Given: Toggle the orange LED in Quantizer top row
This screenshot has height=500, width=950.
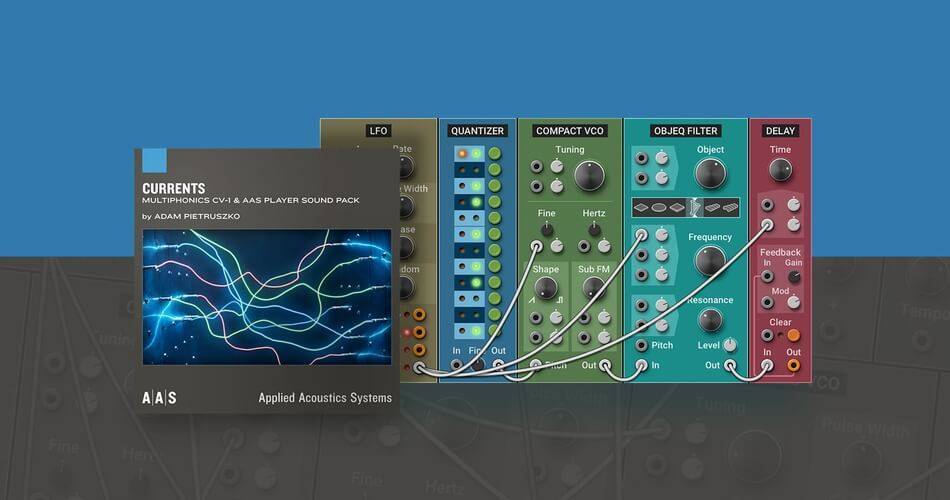Looking at the screenshot, I should click(462, 153).
